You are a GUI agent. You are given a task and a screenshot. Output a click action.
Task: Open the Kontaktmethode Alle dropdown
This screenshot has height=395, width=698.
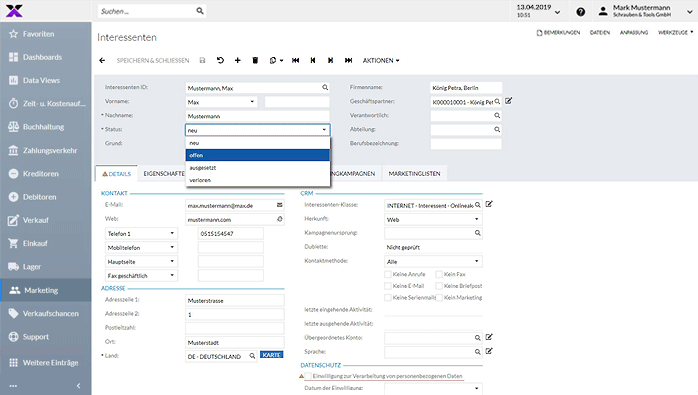click(x=476, y=261)
